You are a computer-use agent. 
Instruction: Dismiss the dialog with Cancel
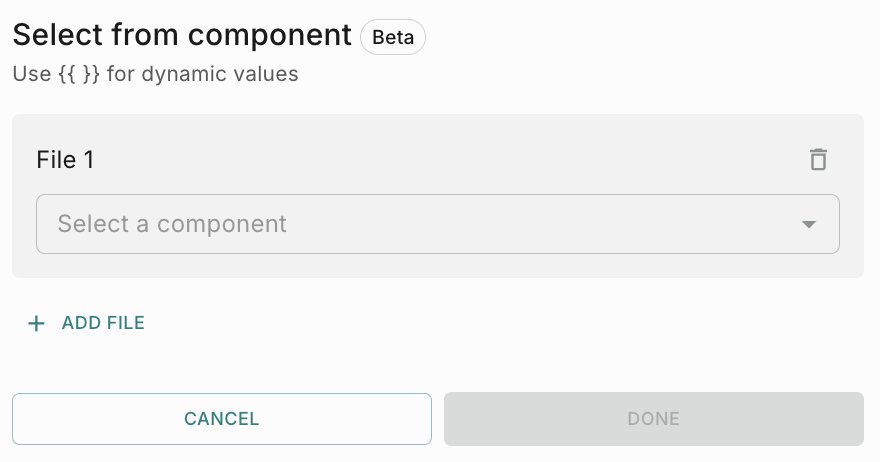(221, 419)
